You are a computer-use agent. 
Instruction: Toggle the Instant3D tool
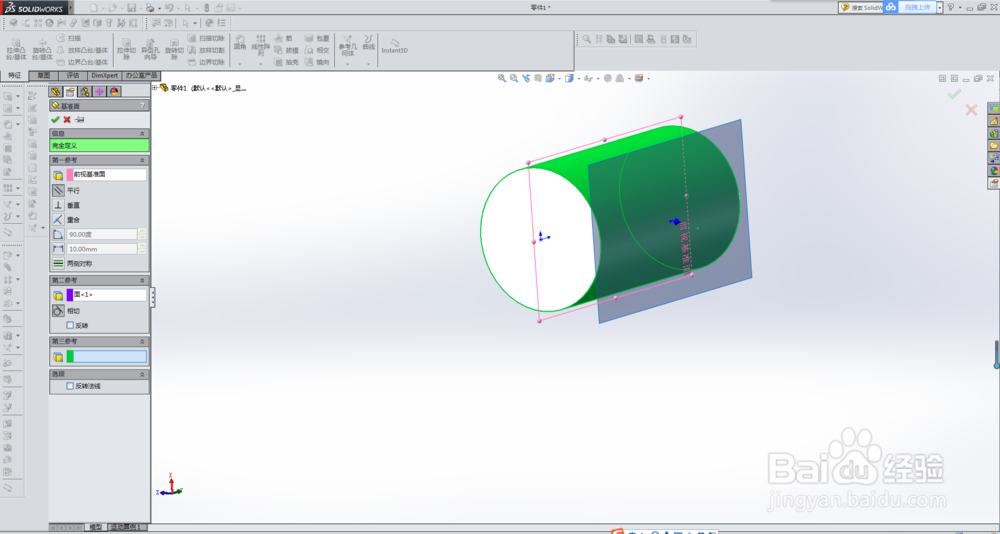[394, 46]
